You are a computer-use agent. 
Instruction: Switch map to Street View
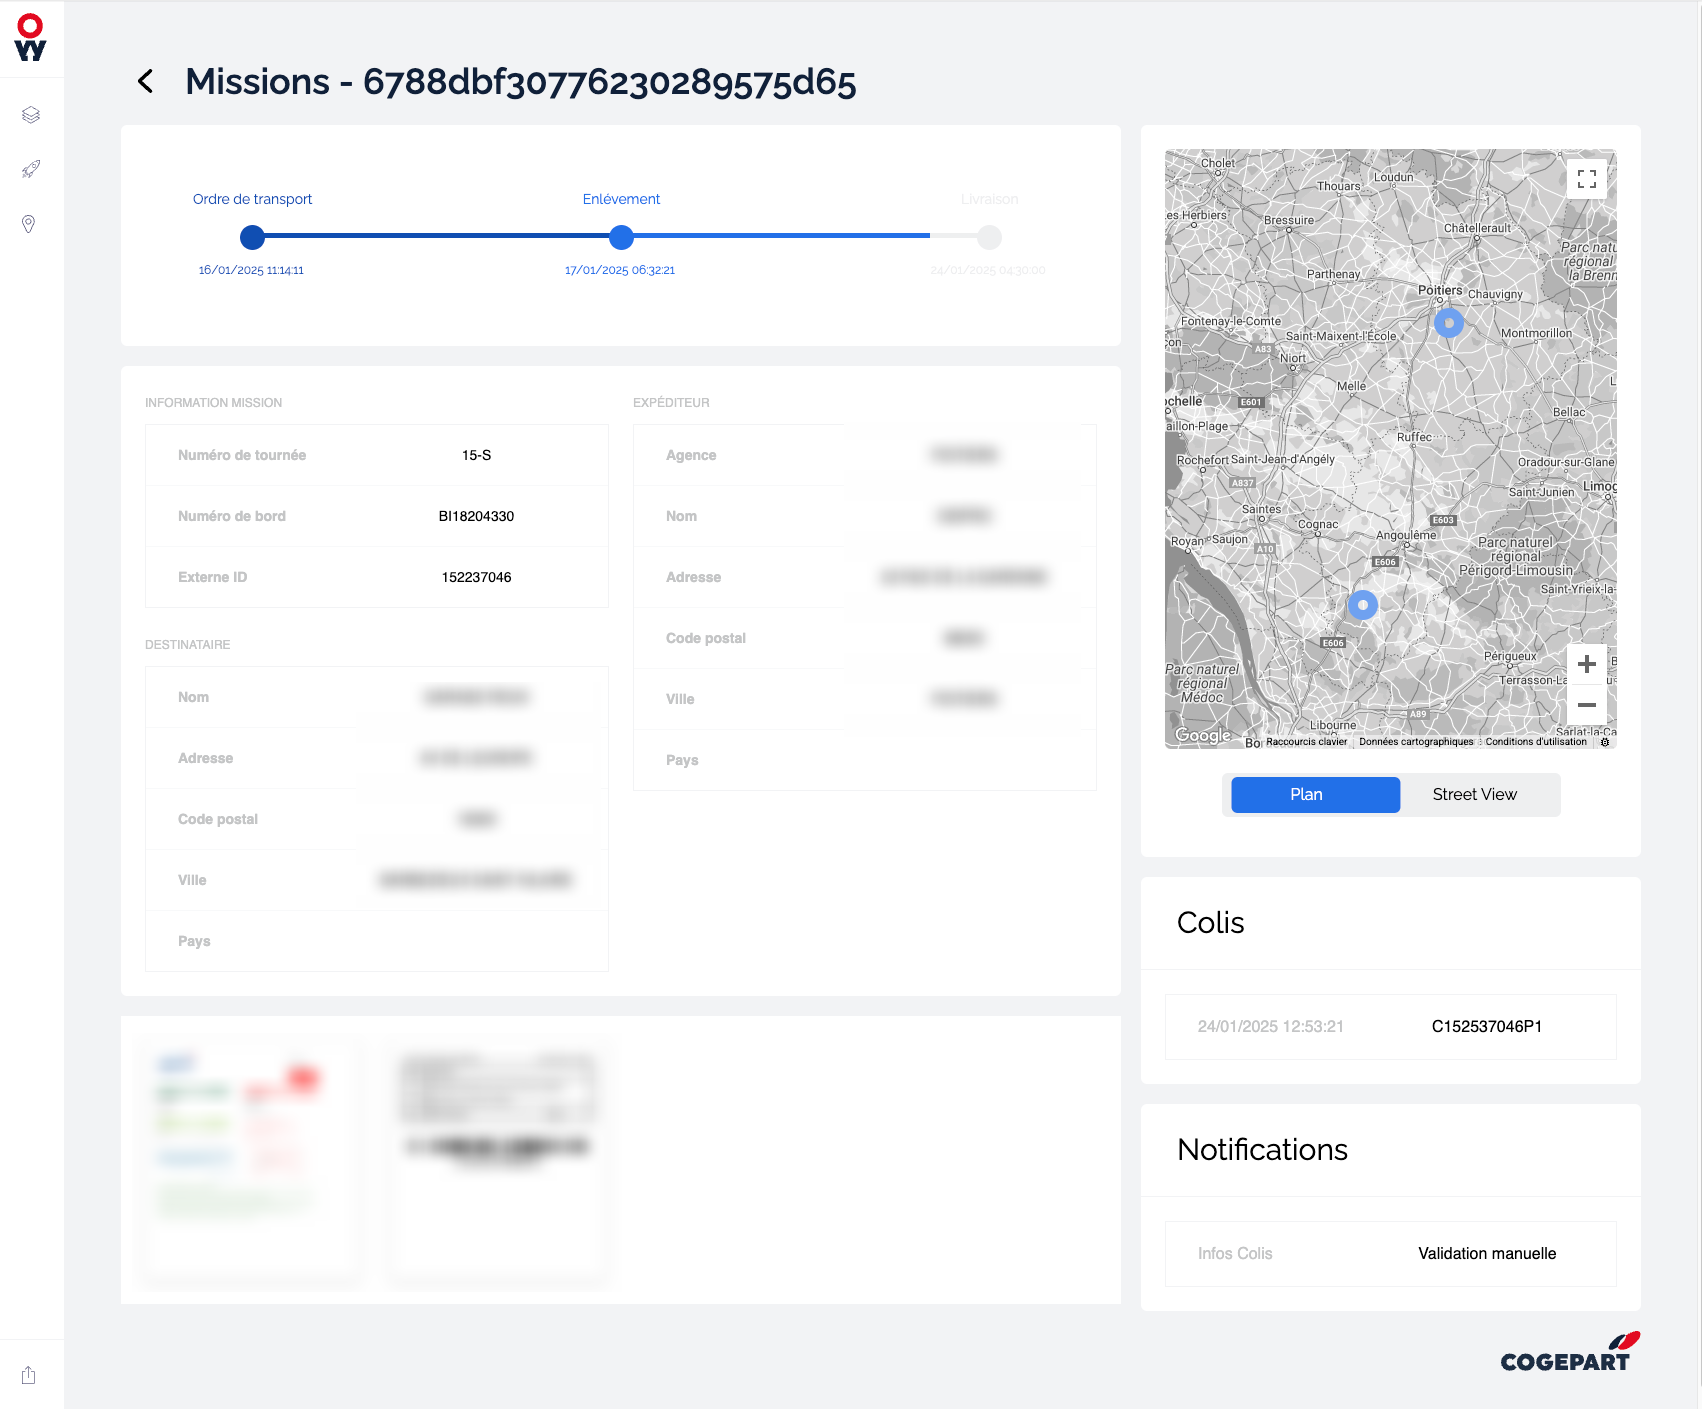(1475, 795)
